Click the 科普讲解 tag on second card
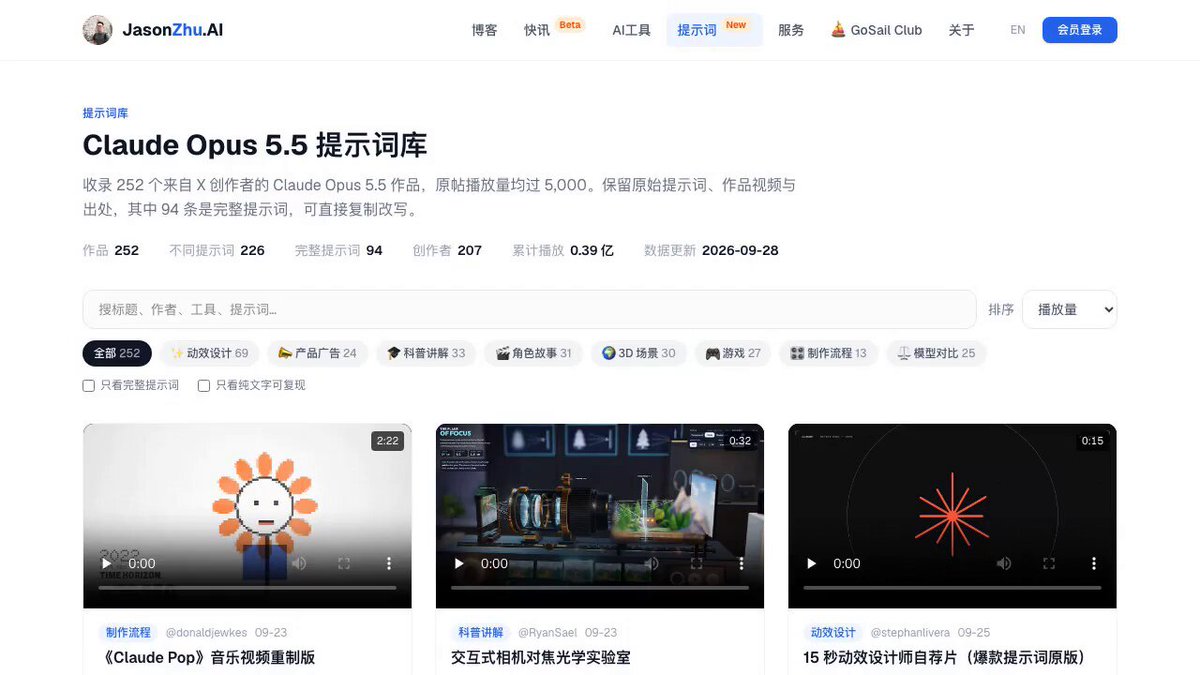 pos(481,633)
